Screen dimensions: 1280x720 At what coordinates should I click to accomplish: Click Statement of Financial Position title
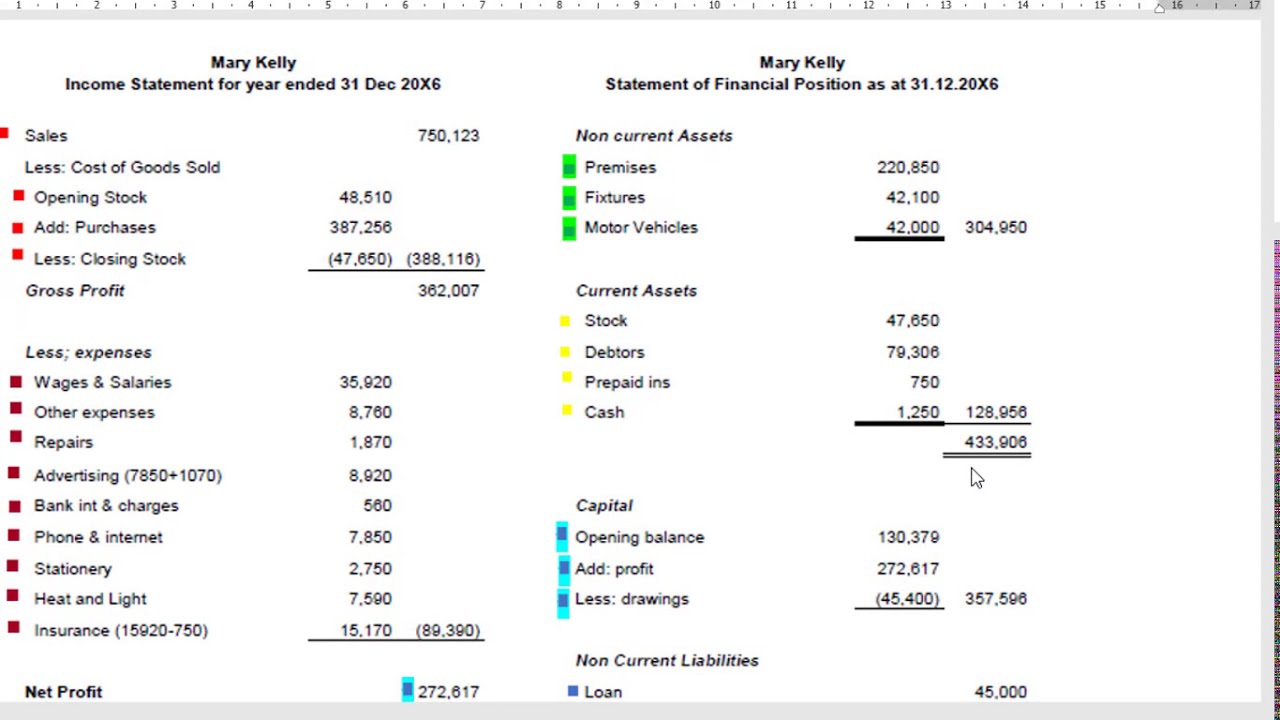click(x=802, y=84)
